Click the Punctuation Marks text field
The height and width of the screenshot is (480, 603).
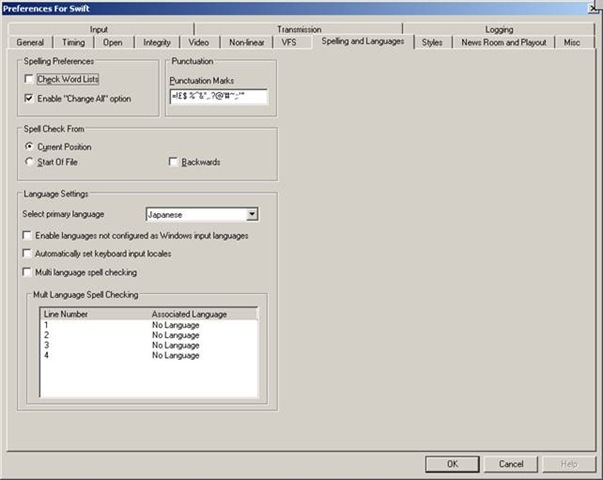(217, 97)
